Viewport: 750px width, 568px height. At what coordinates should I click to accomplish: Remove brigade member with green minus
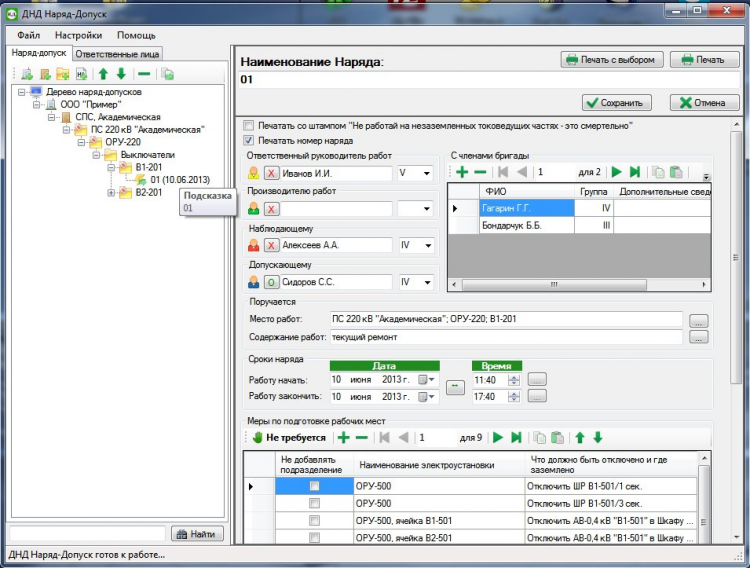(x=480, y=172)
